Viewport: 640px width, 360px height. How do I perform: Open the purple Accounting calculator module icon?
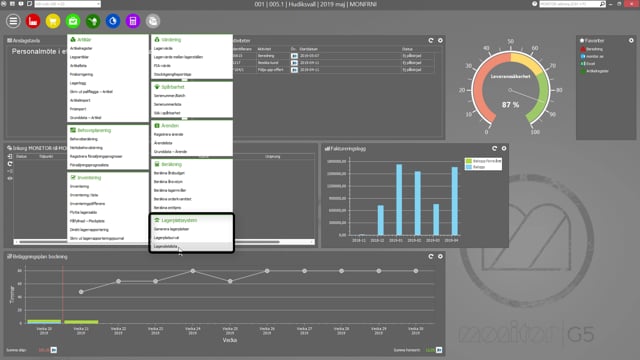133,21
